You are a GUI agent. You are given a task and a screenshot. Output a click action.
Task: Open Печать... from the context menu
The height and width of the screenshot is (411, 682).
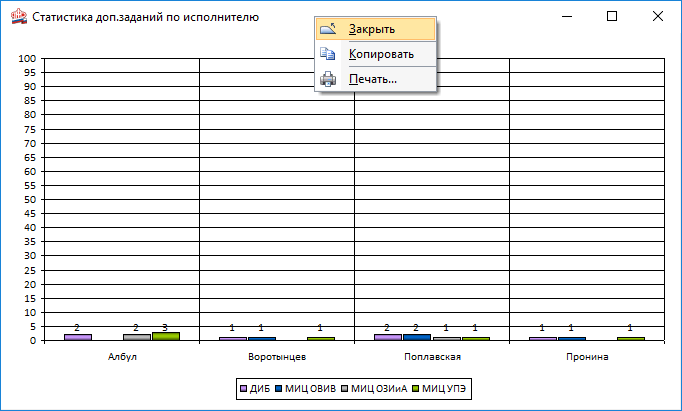click(372, 79)
